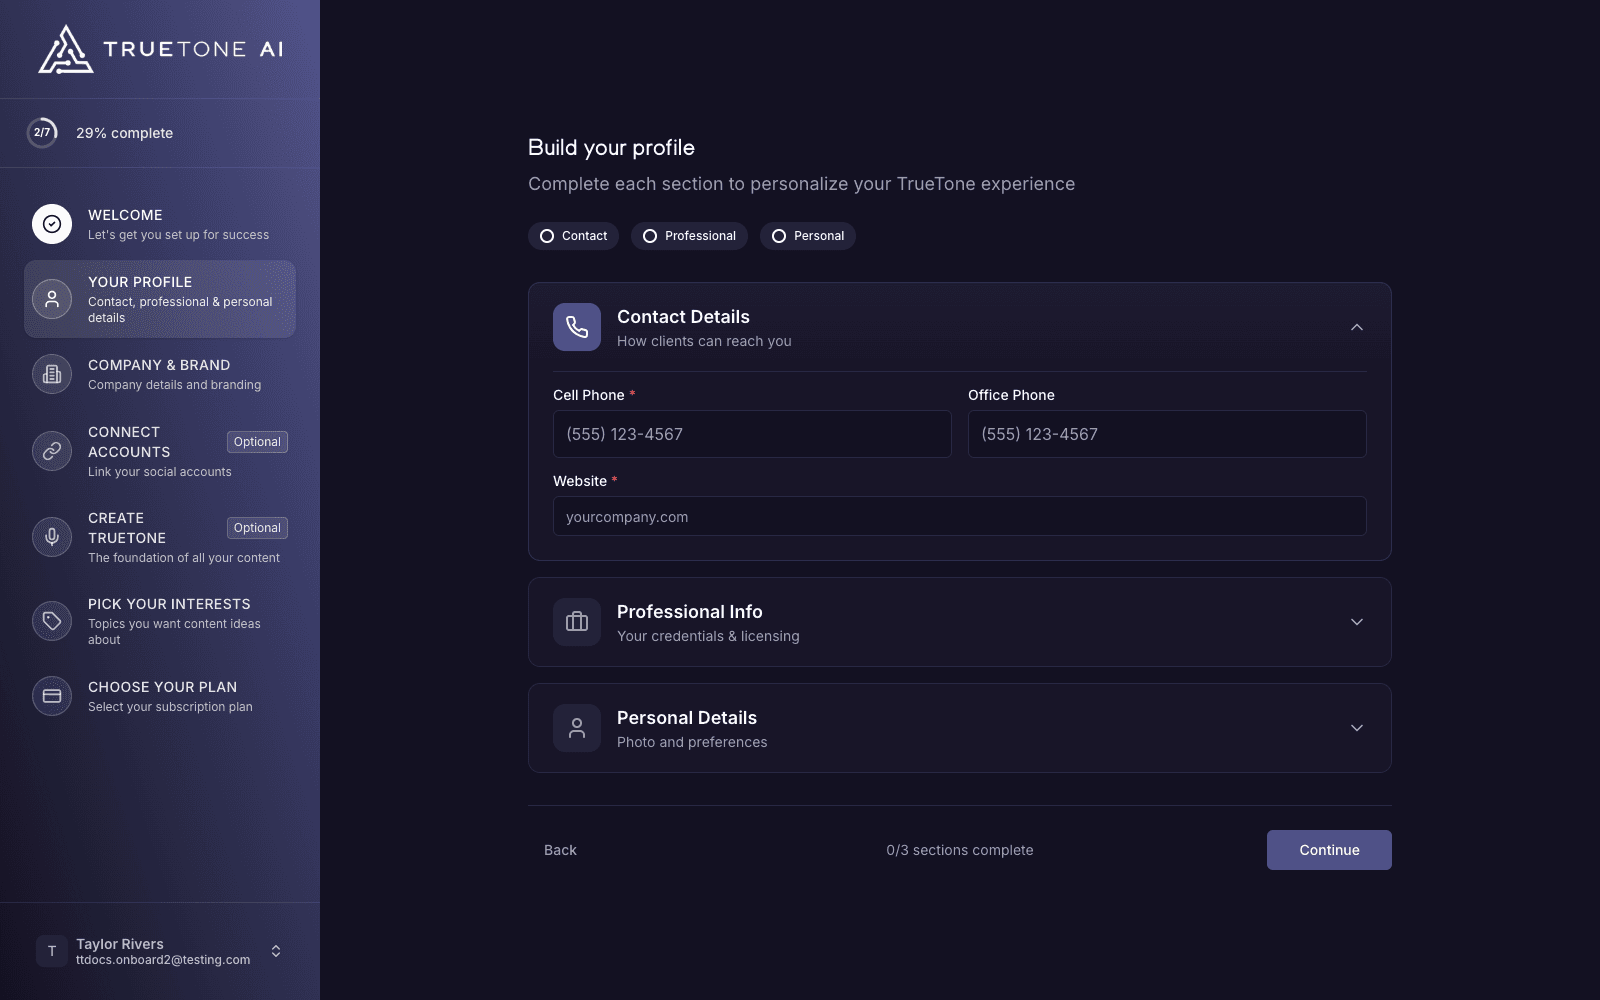Click the Cell Phone input field

tap(752, 434)
